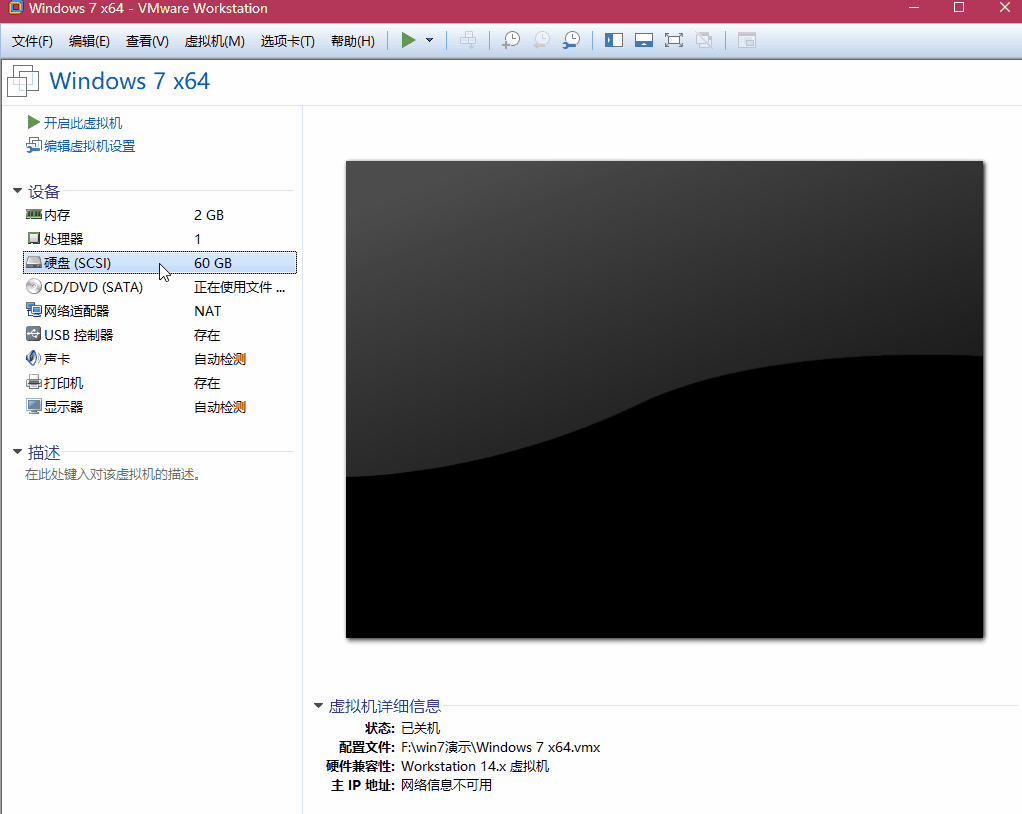The image size is (1022, 814).
Task: Select the 声卡 sound card row
Action: point(160,359)
